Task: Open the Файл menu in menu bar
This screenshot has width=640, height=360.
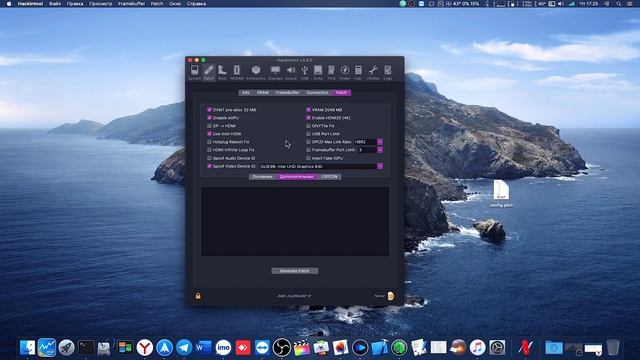Action: pos(55,4)
